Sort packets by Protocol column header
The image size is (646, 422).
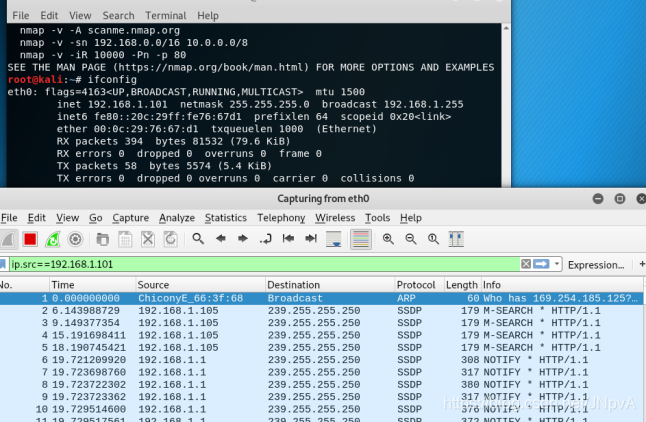[x=419, y=285]
